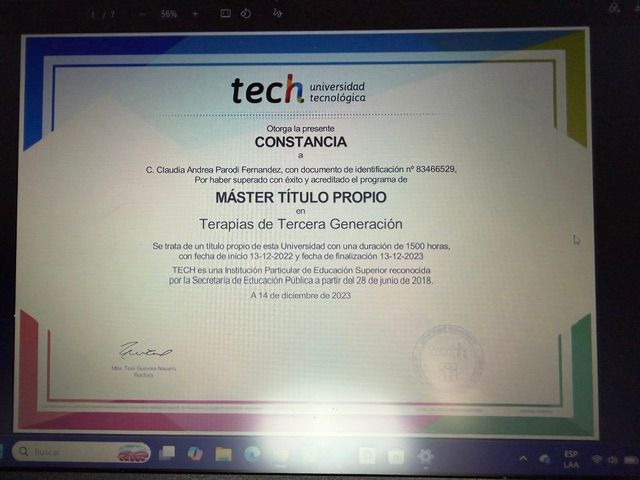
Task: Zoom out with the minus button
Action: pos(142,14)
